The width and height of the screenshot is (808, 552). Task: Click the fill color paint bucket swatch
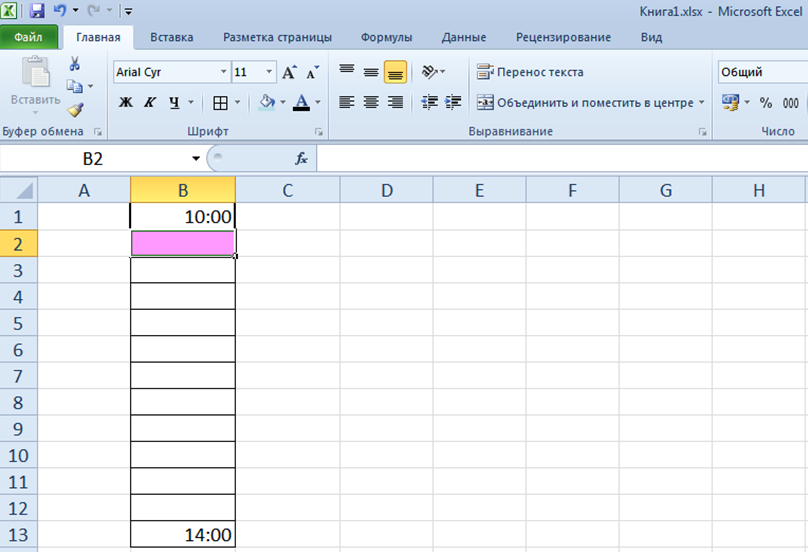(x=266, y=102)
